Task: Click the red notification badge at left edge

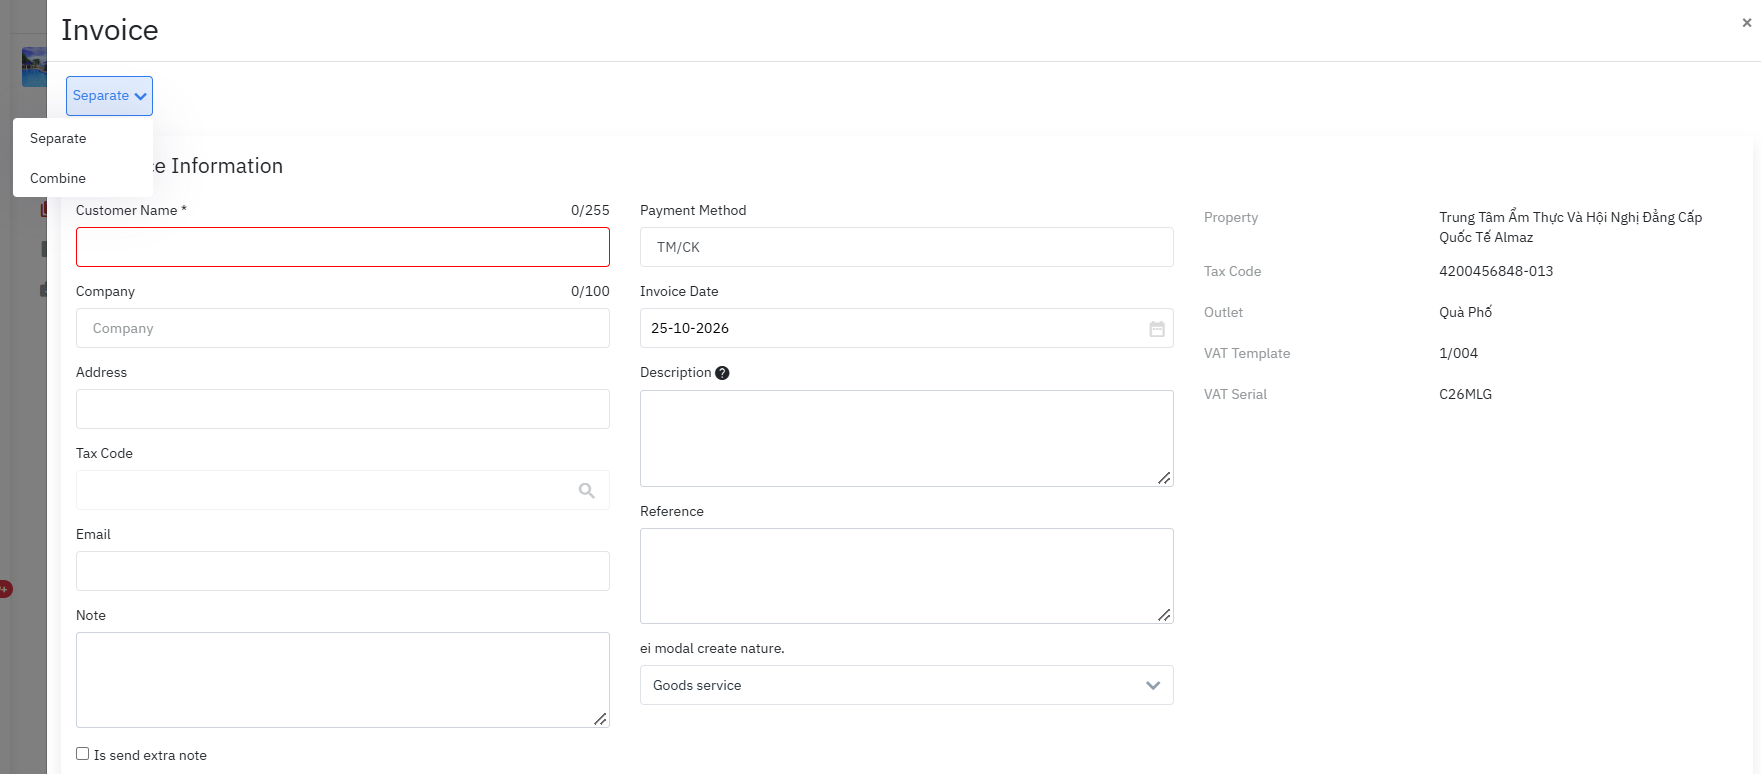Action: [x=5, y=589]
